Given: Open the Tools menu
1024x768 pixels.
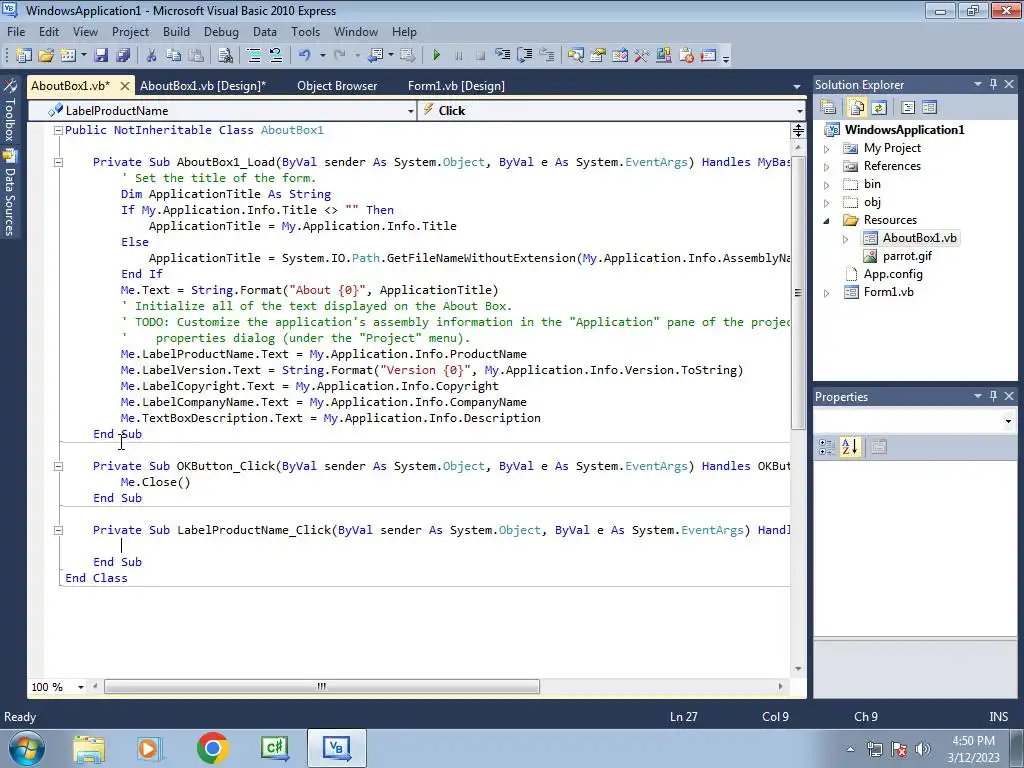Looking at the screenshot, I should coord(306,32).
